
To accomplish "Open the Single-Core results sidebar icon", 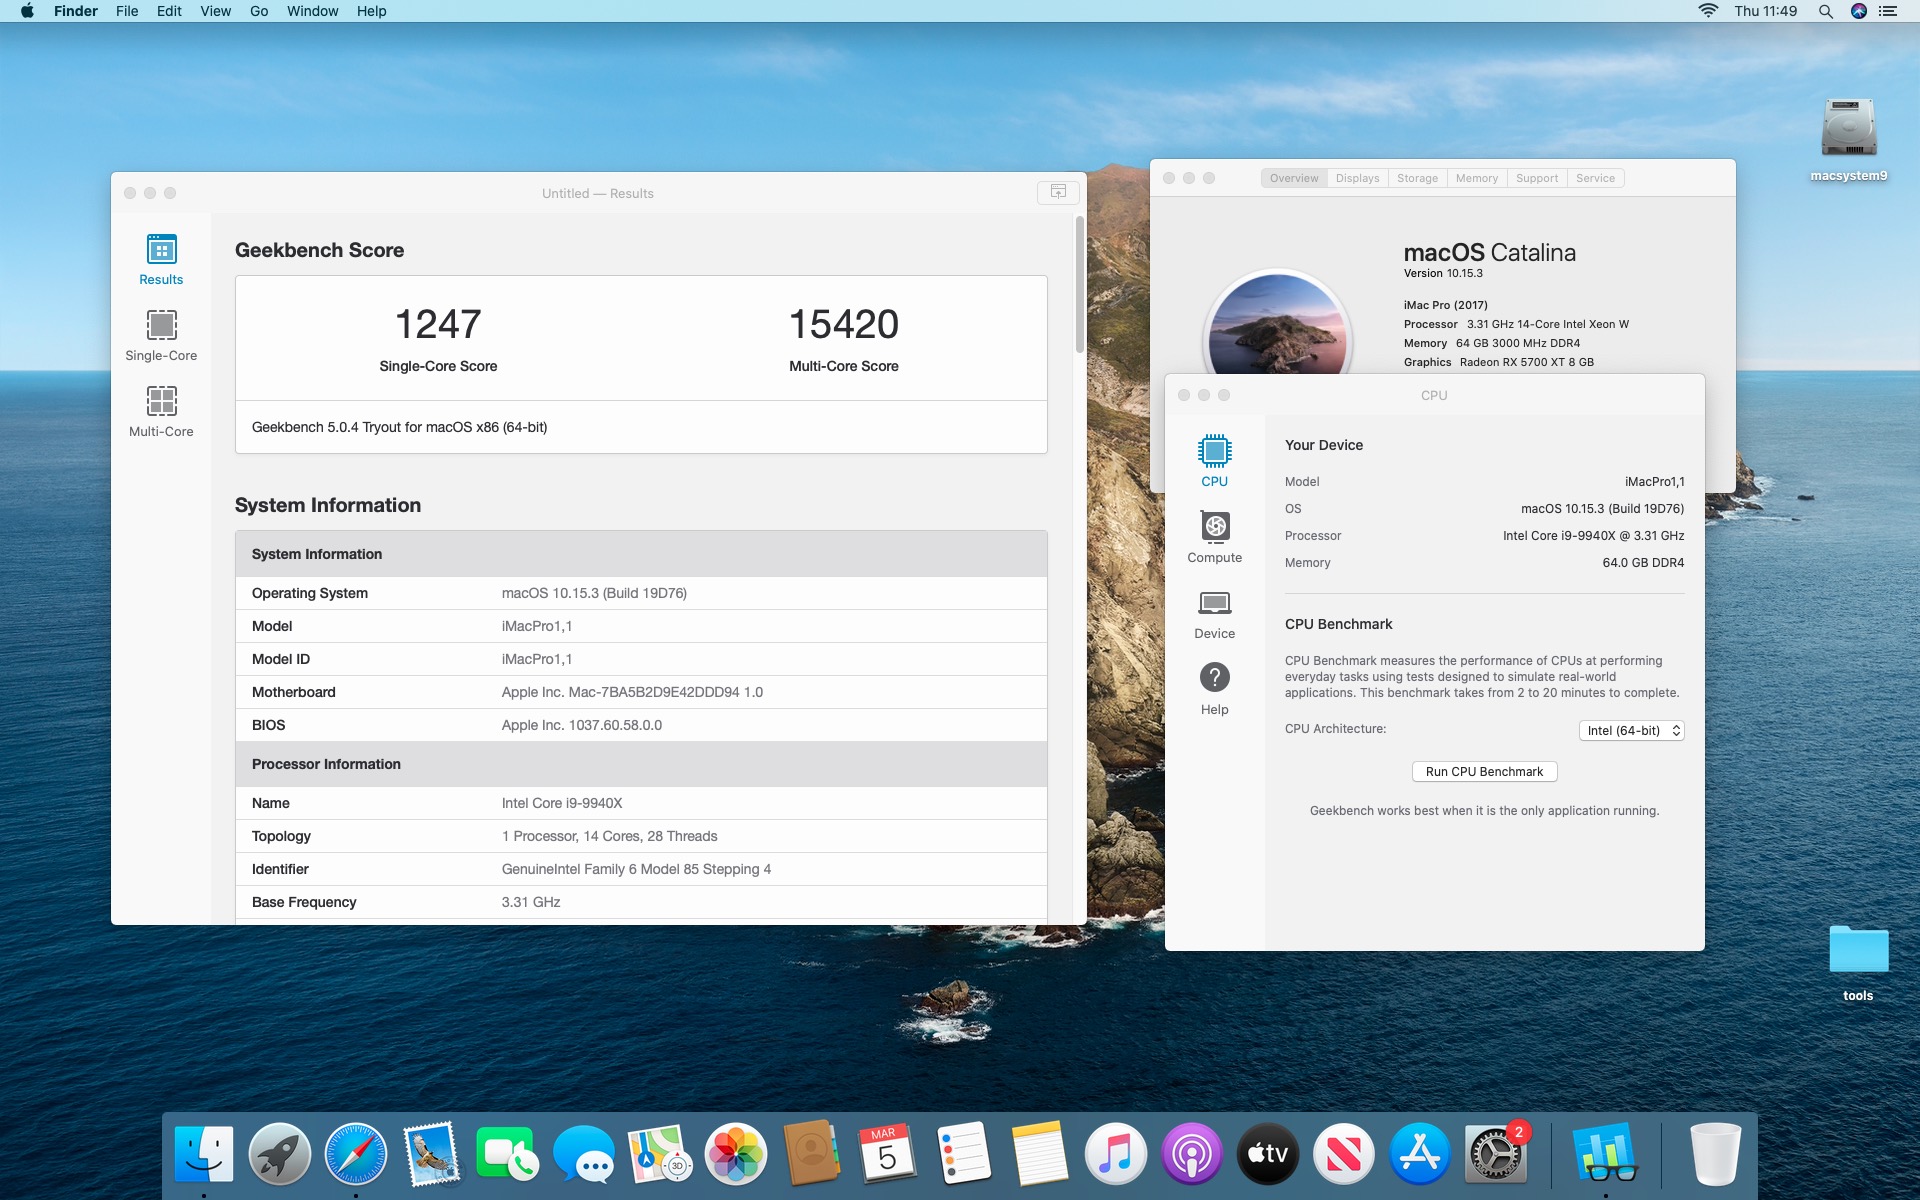I will coord(161,334).
